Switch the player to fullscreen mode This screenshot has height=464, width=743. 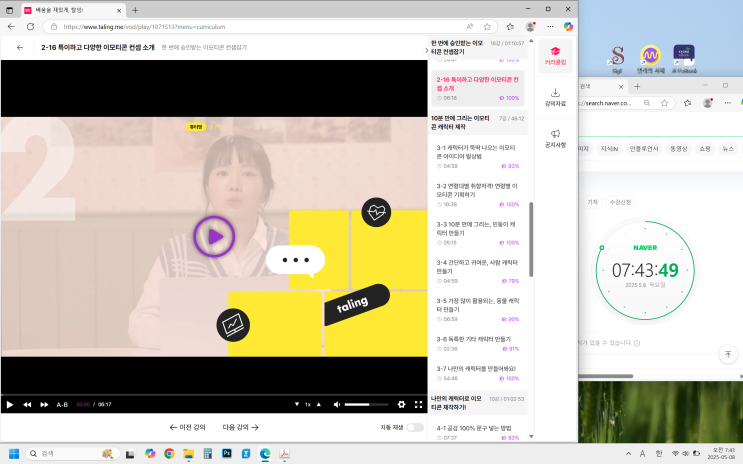tap(418, 404)
